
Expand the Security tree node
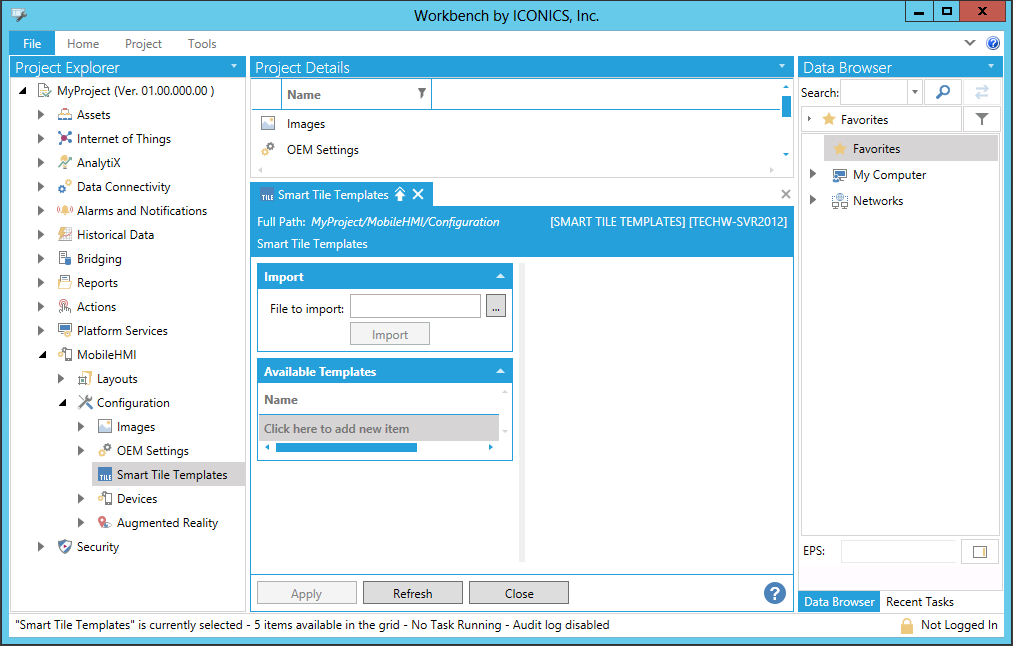coord(41,547)
